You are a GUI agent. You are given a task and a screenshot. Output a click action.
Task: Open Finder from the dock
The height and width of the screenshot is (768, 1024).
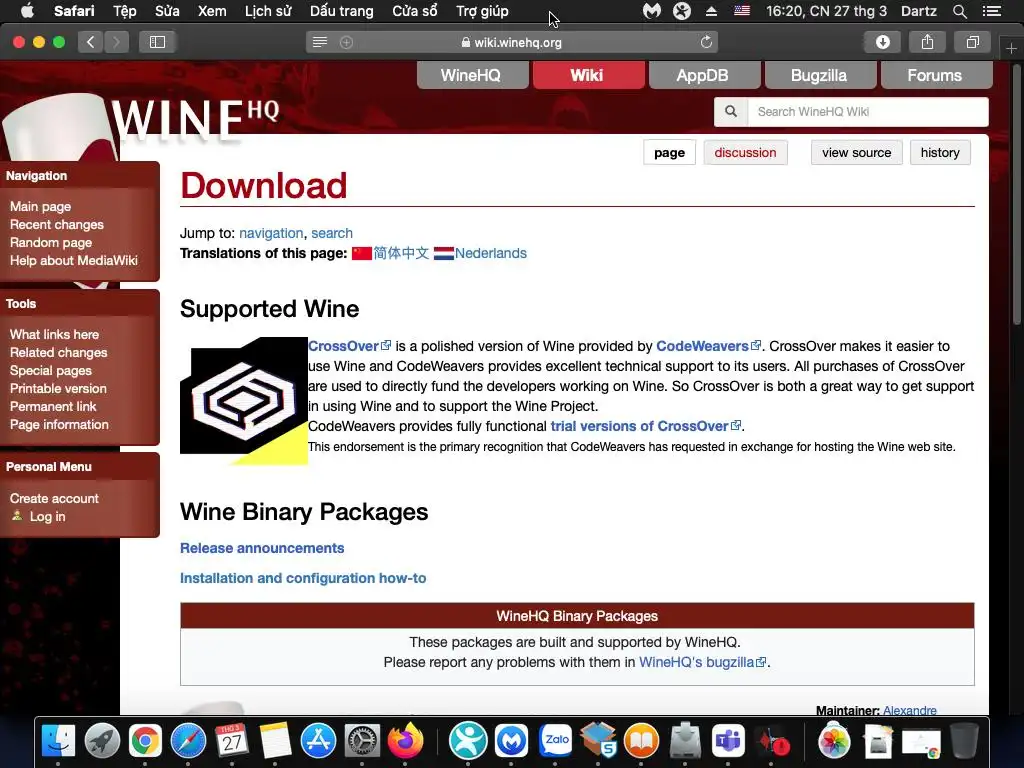click(x=58, y=741)
